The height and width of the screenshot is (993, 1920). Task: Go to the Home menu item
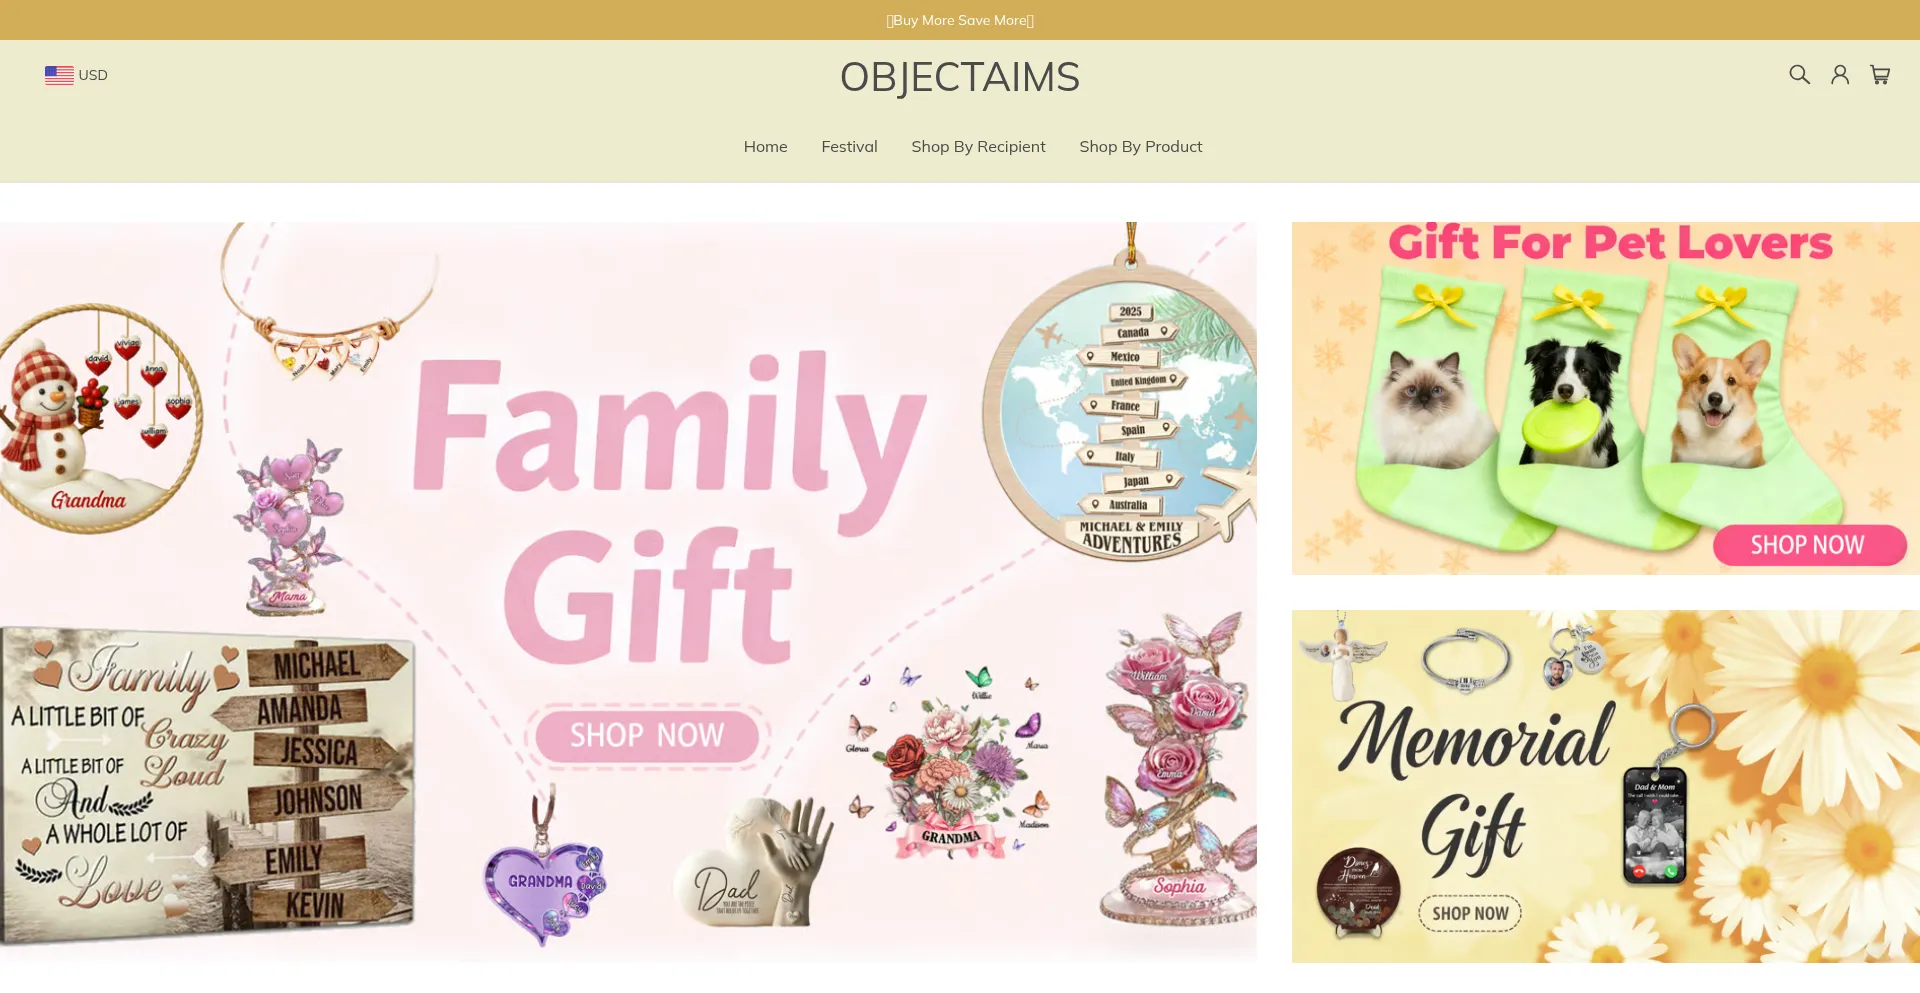765,147
